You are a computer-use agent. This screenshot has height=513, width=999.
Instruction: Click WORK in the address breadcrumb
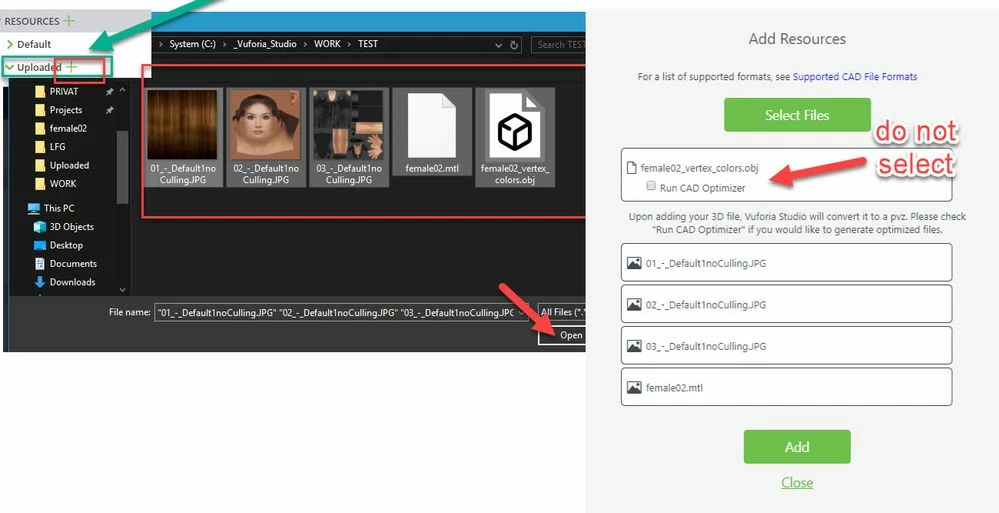click(327, 44)
